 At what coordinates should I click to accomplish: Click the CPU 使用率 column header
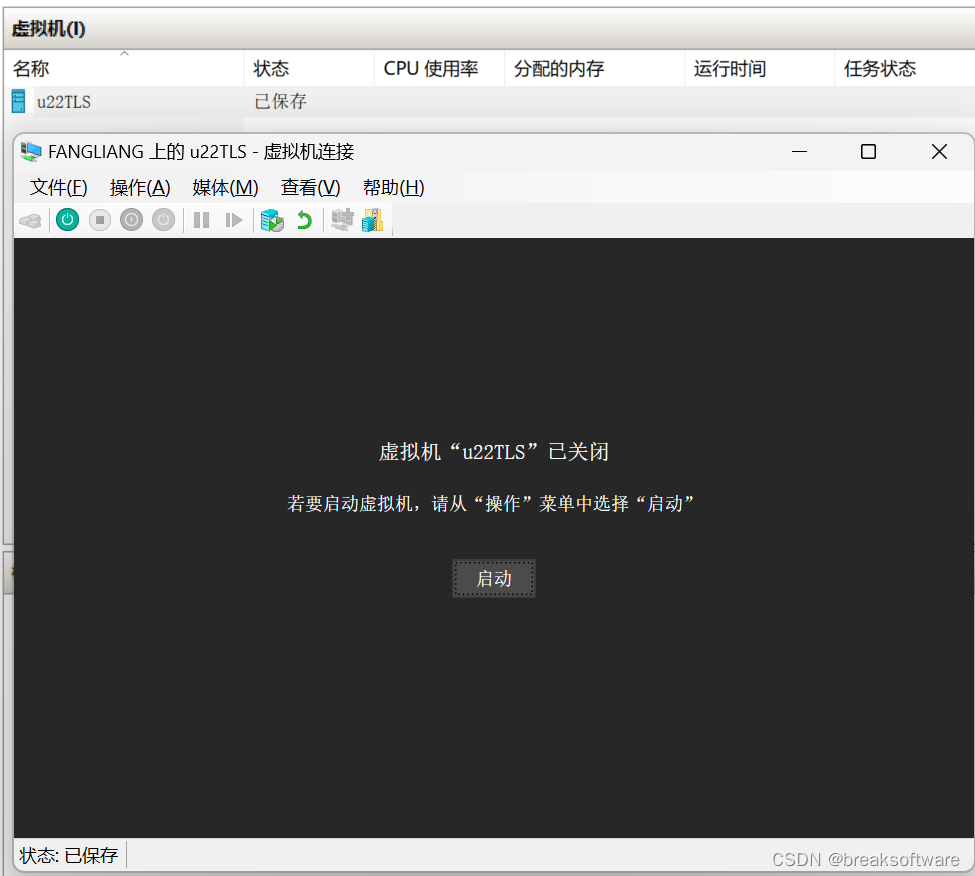click(x=430, y=69)
